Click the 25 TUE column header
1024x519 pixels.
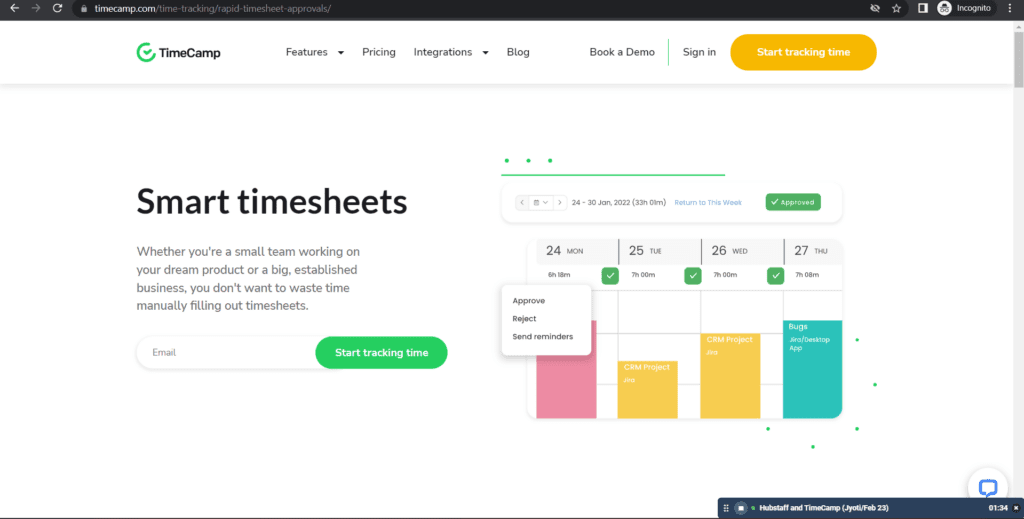pyautogui.click(x=660, y=251)
